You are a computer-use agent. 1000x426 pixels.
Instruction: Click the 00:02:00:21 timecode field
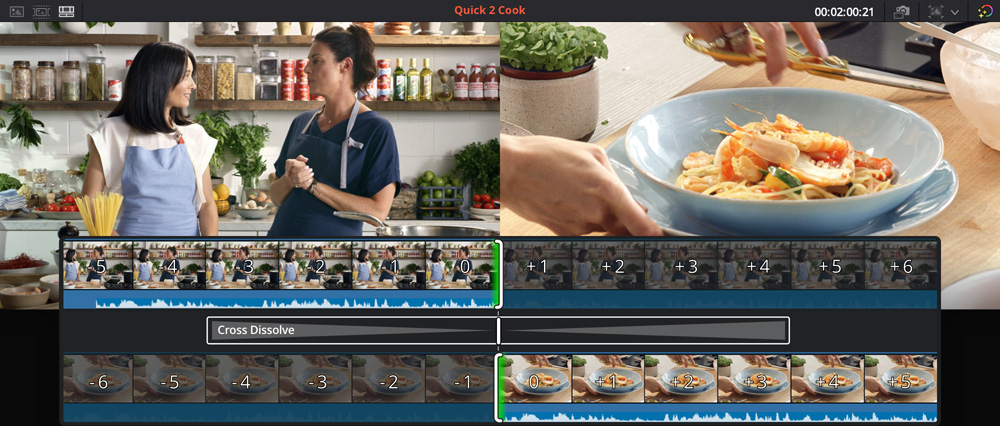844,11
